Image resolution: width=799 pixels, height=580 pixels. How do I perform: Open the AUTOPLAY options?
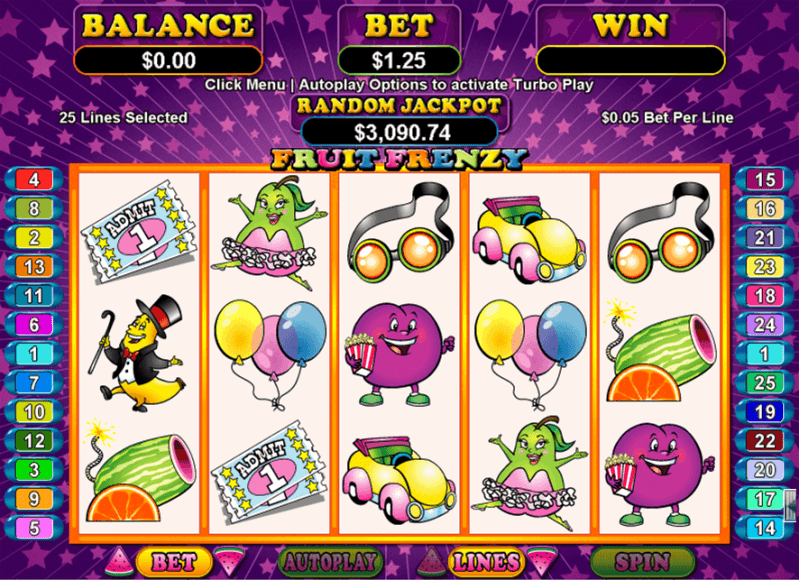click(330, 562)
